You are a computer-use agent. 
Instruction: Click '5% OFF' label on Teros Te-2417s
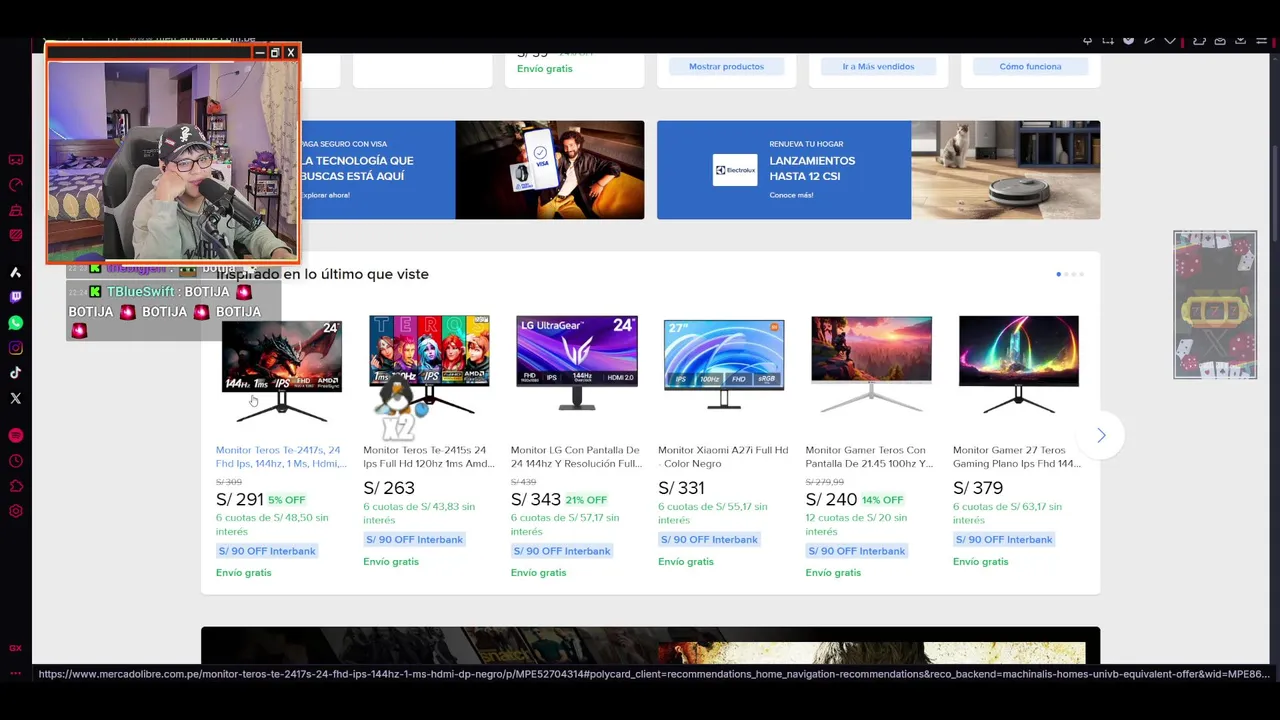coord(287,500)
